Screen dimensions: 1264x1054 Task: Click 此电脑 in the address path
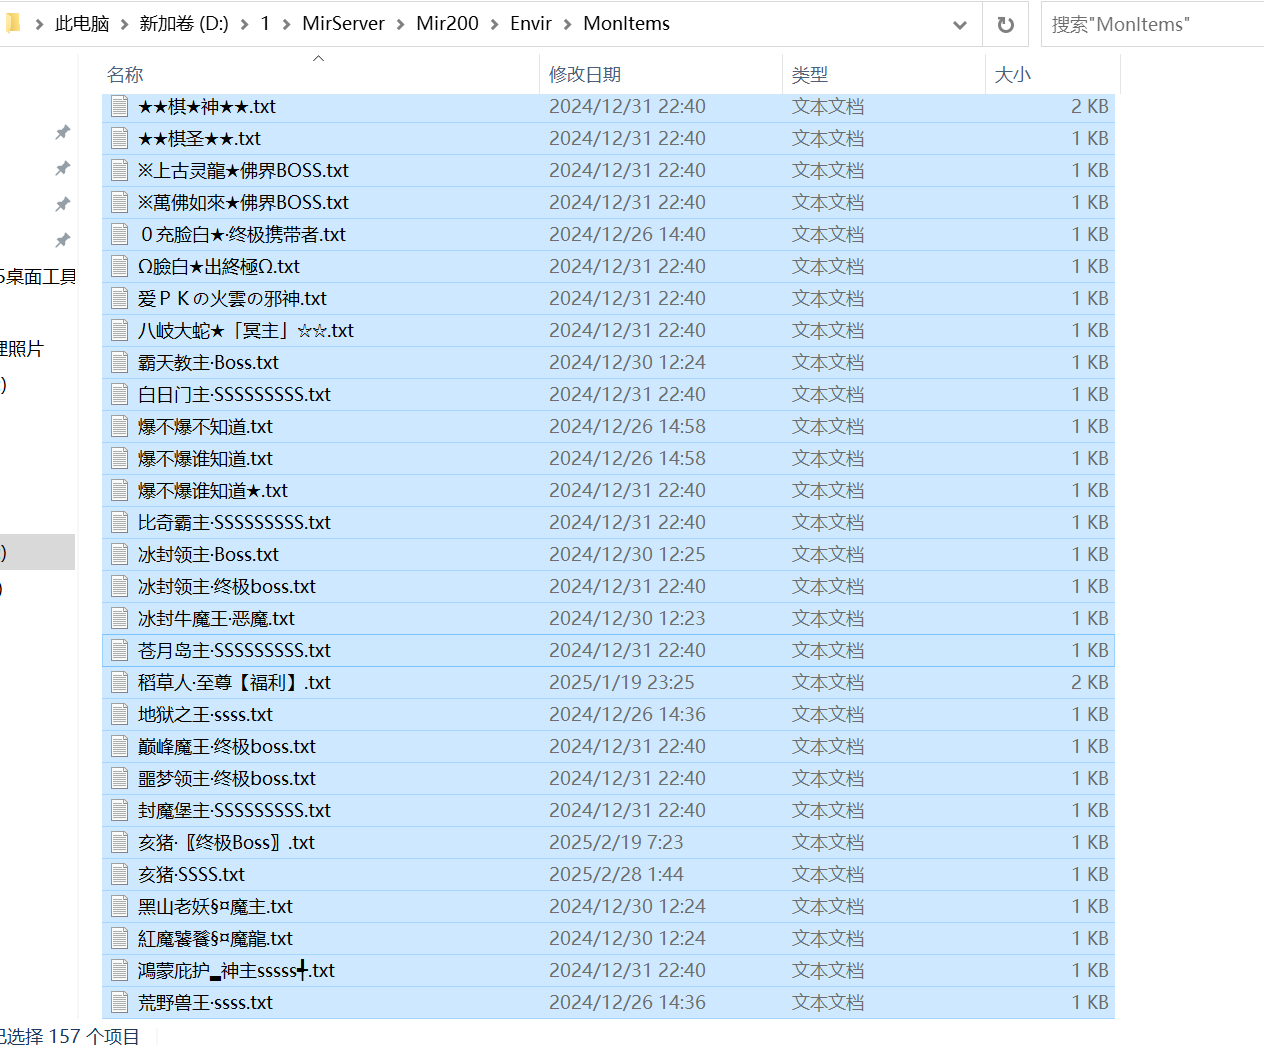click(82, 23)
